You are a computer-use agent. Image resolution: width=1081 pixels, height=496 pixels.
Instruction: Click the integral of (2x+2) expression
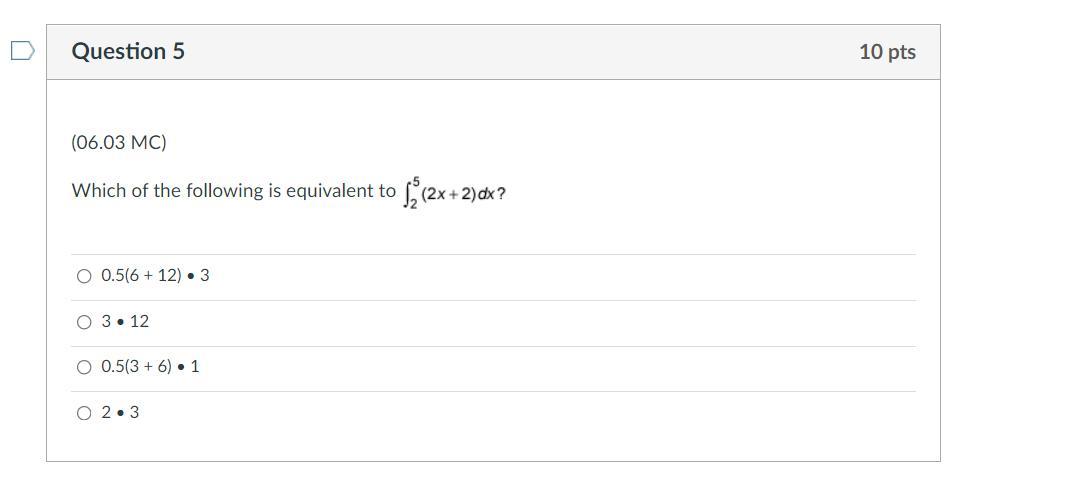(x=452, y=193)
